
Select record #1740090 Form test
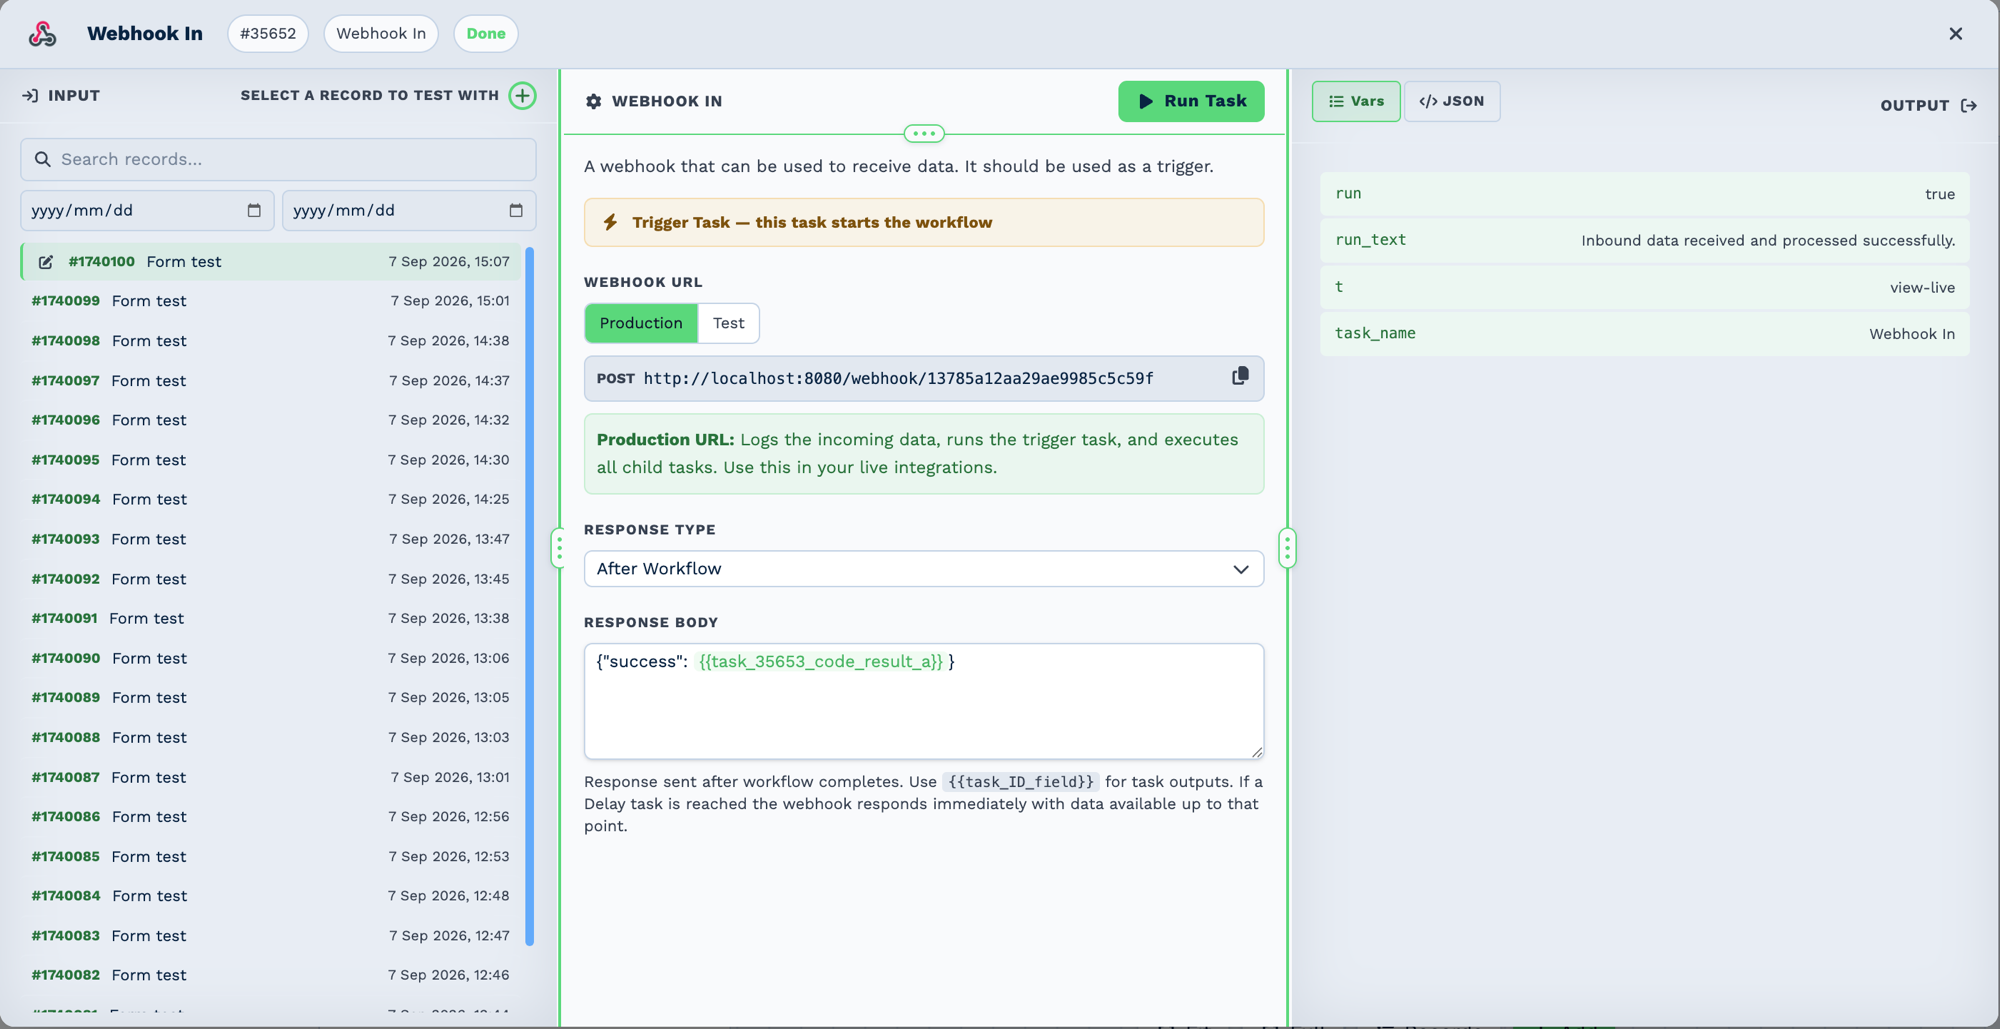click(270, 658)
